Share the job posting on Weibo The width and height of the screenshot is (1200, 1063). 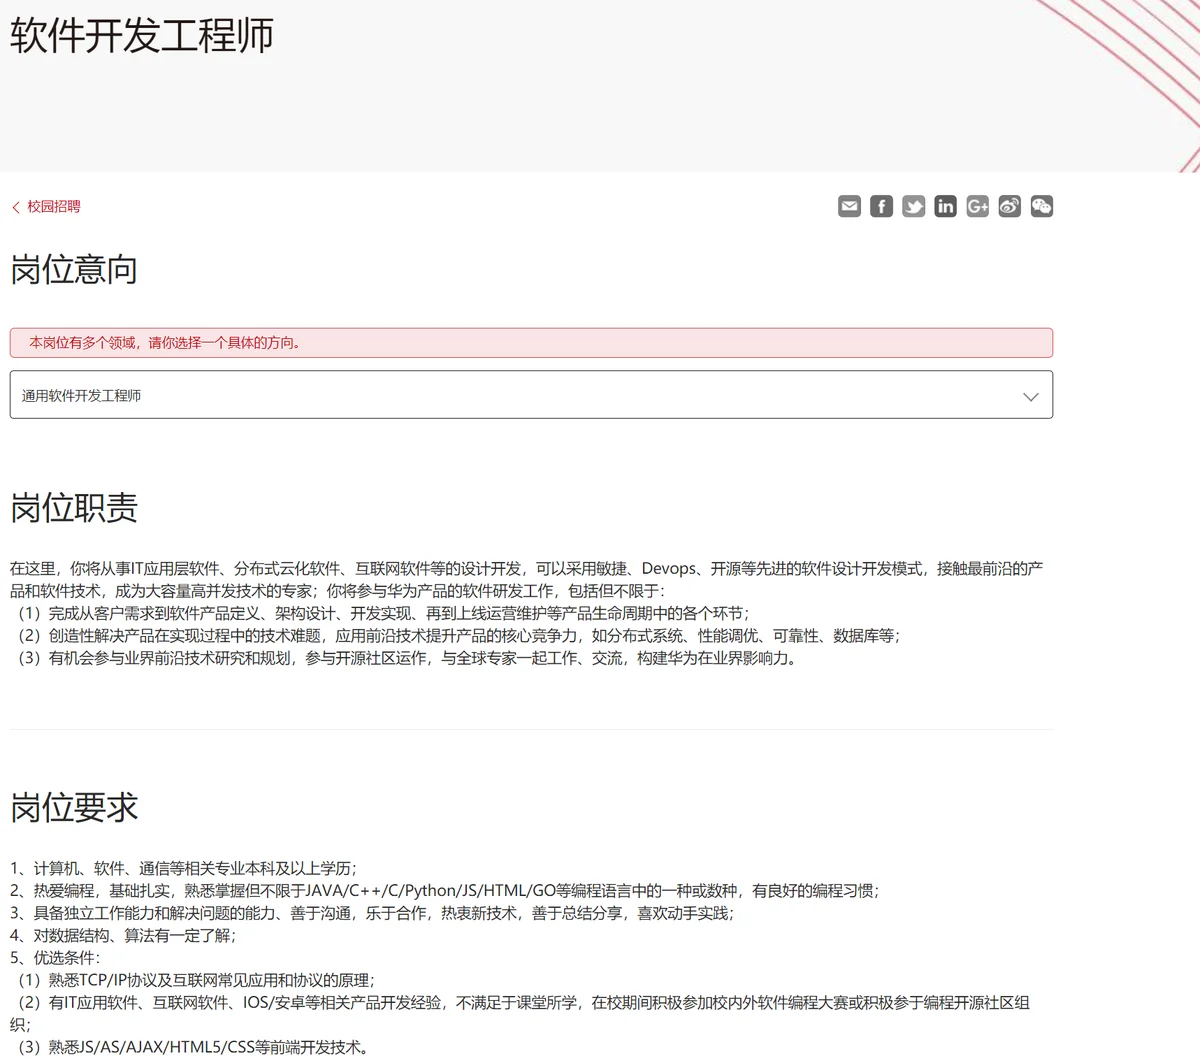pyautogui.click(x=1009, y=206)
